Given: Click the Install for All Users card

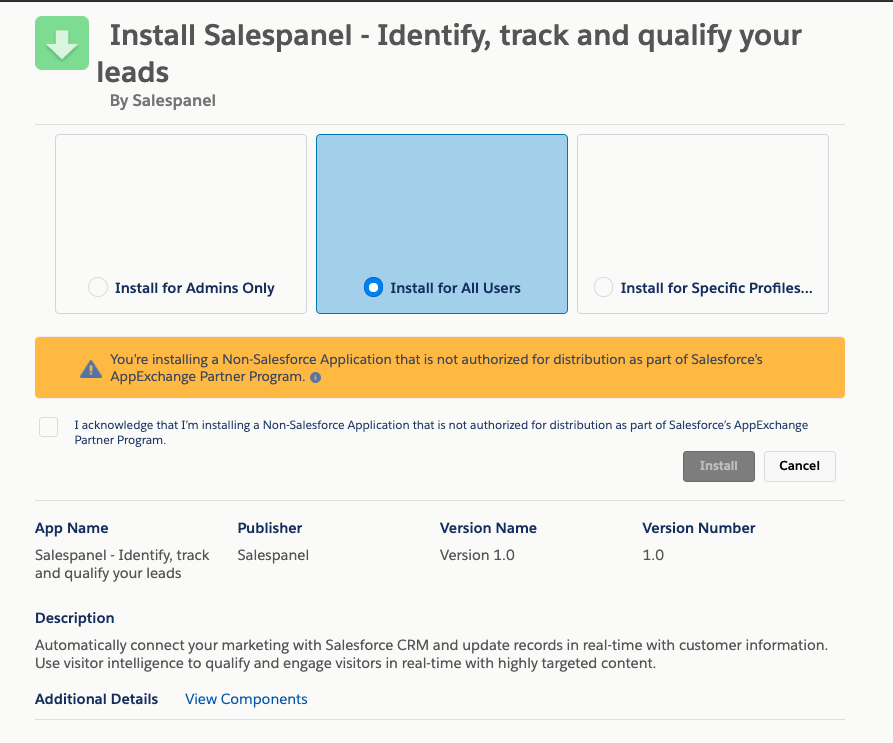Looking at the screenshot, I should (x=442, y=224).
